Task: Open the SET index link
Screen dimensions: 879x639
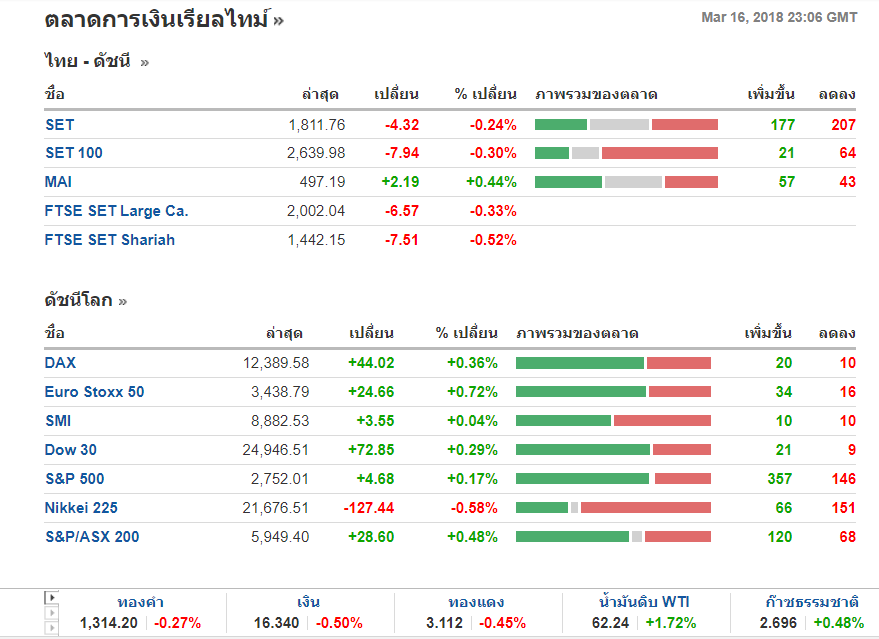Action: click(59, 124)
